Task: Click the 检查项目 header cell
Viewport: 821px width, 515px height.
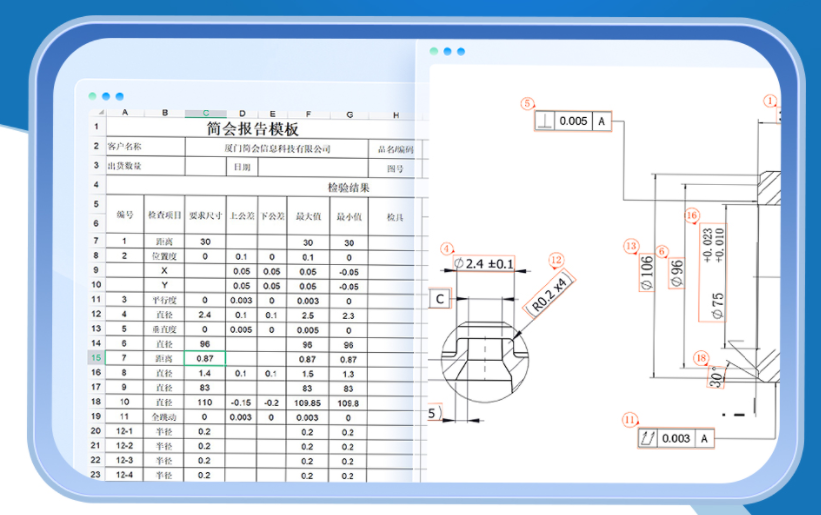Action: [x=164, y=215]
